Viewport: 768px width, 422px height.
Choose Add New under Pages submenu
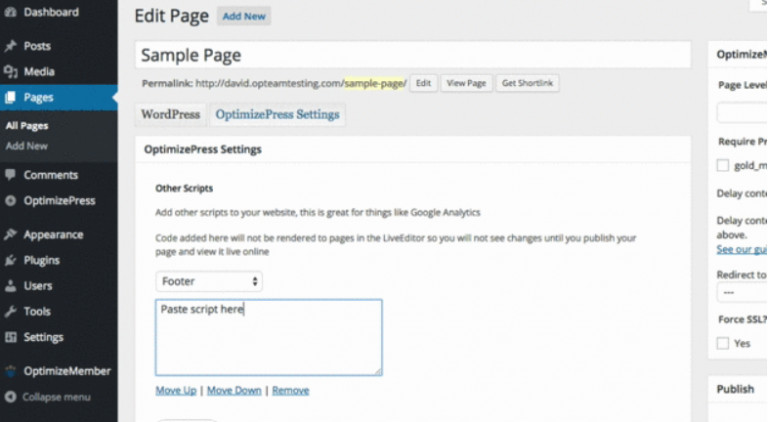[x=26, y=146]
